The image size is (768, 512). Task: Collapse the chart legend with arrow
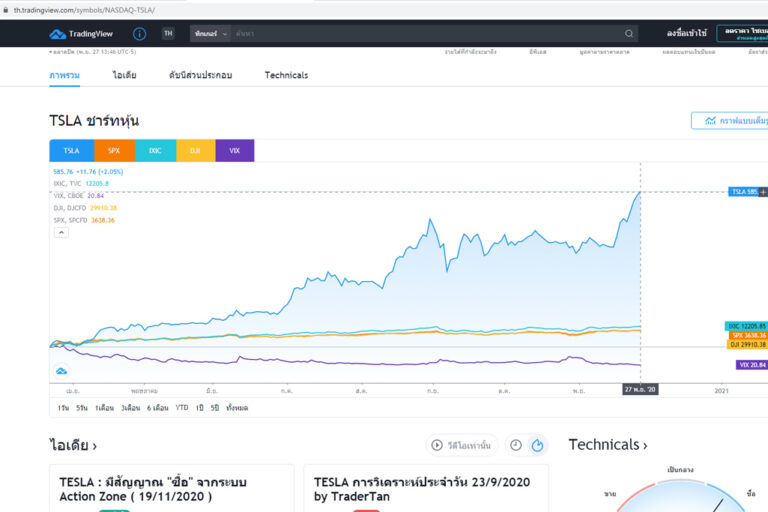coord(61,232)
